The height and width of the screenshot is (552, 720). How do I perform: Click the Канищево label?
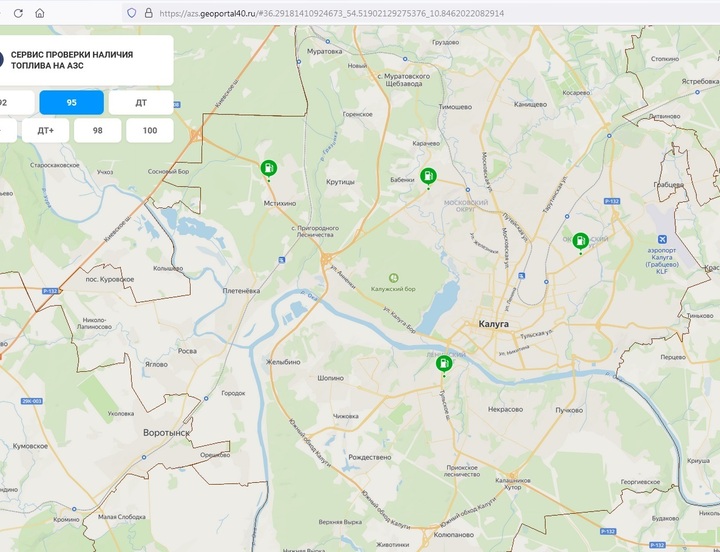(530, 104)
